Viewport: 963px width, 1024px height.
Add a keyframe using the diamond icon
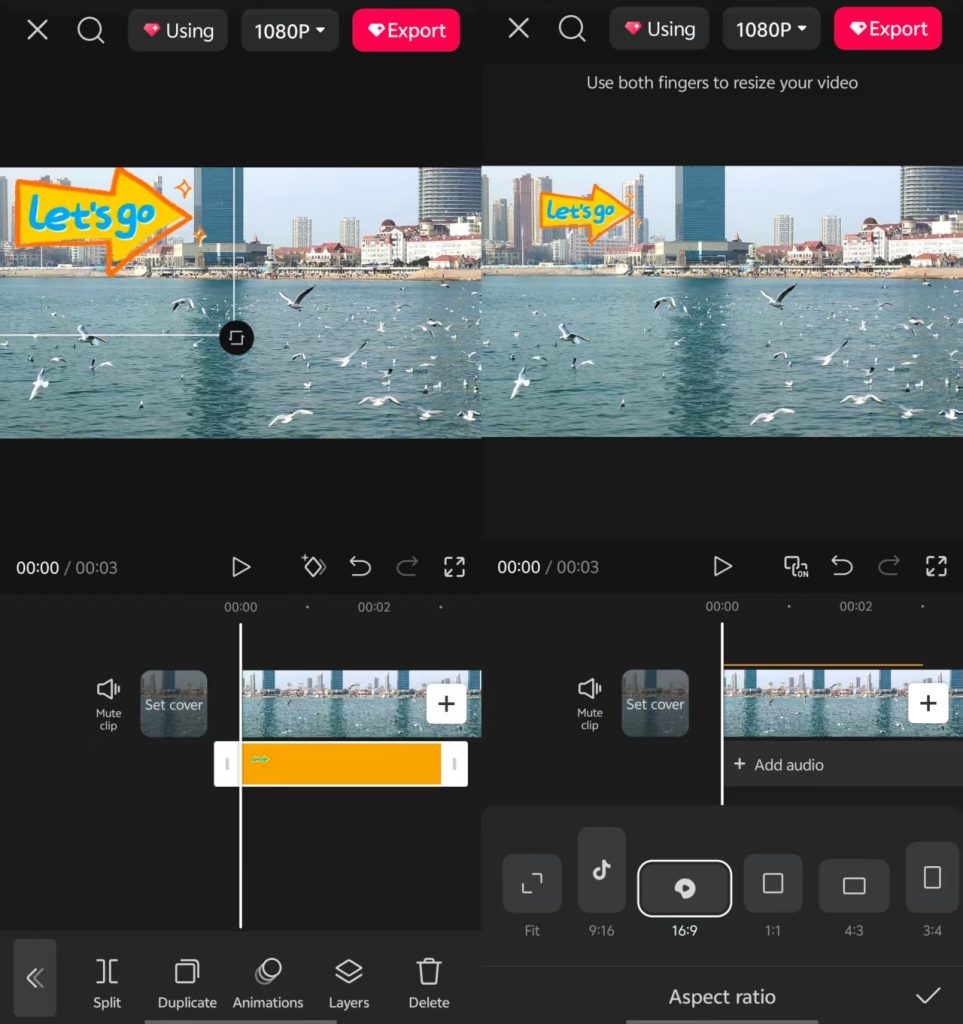click(x=314, y=567)
